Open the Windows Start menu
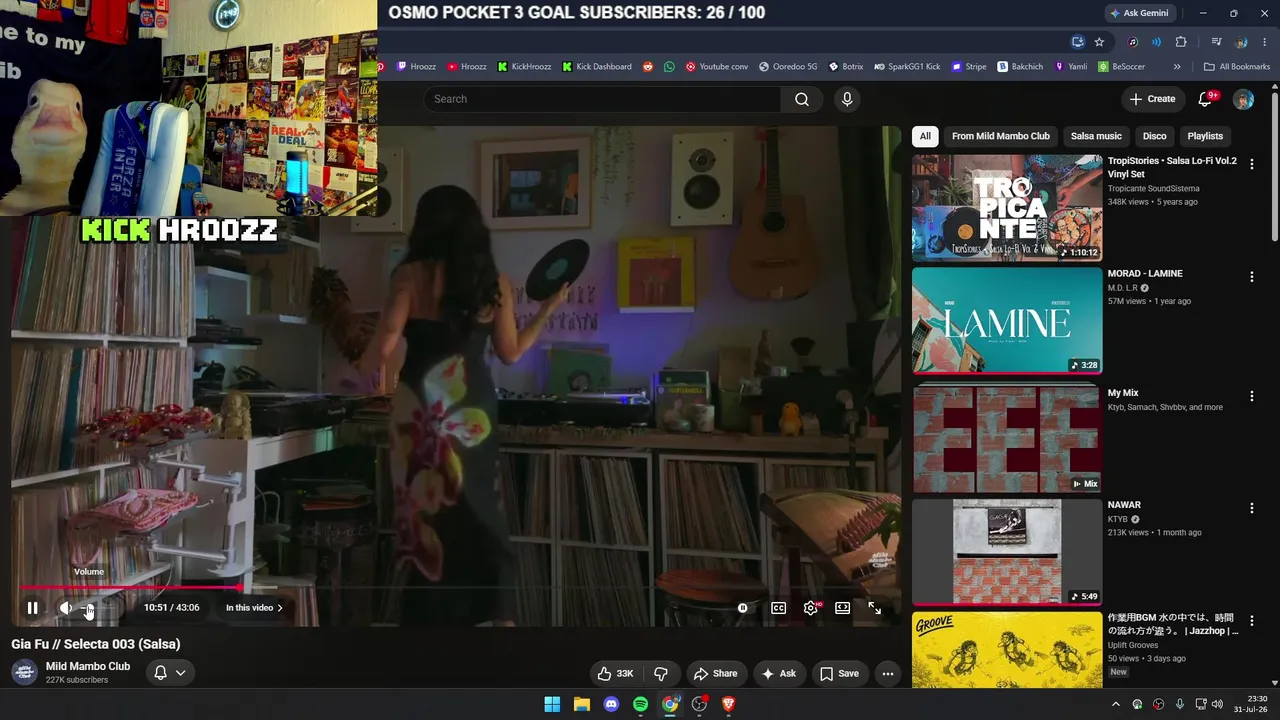 [x=552, y=704]
